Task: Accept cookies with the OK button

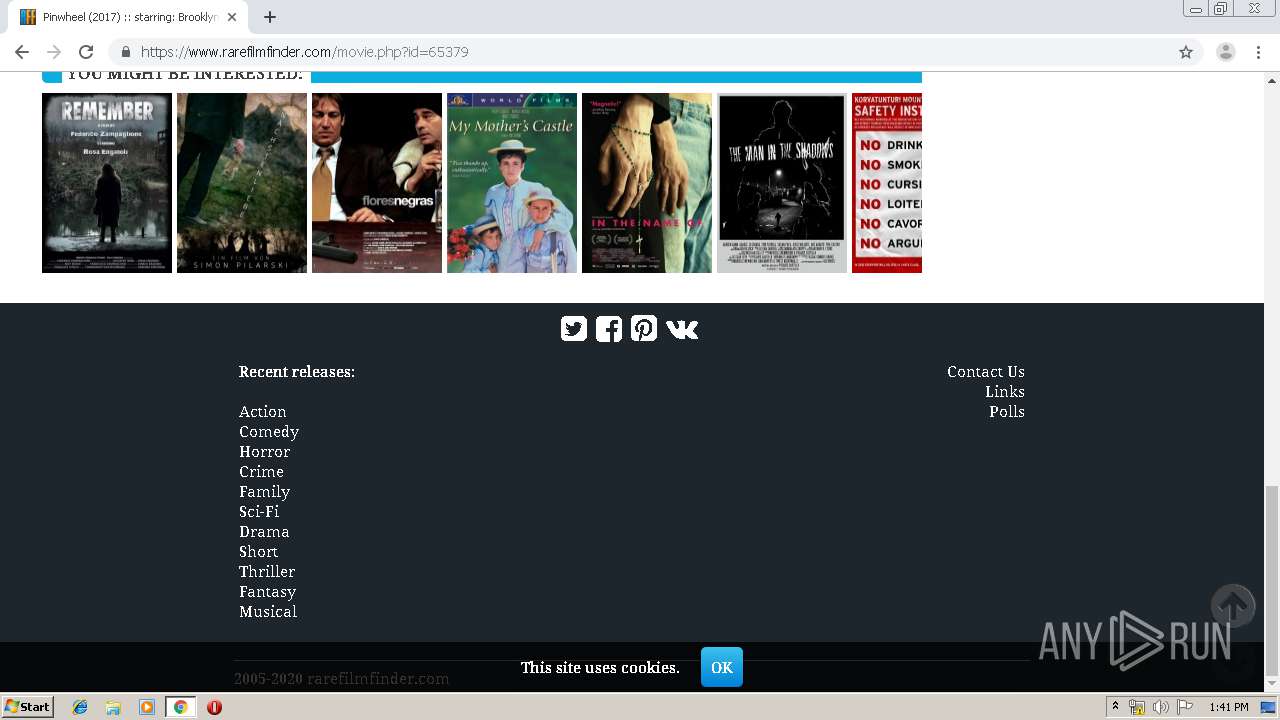Action: click(722, 667)
